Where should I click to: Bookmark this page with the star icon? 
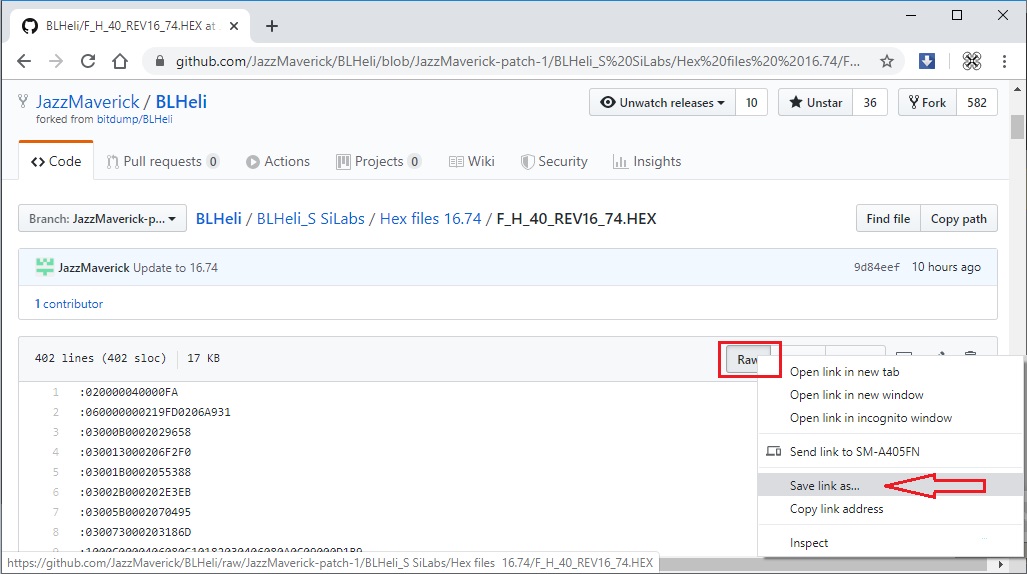click(887, 62)
